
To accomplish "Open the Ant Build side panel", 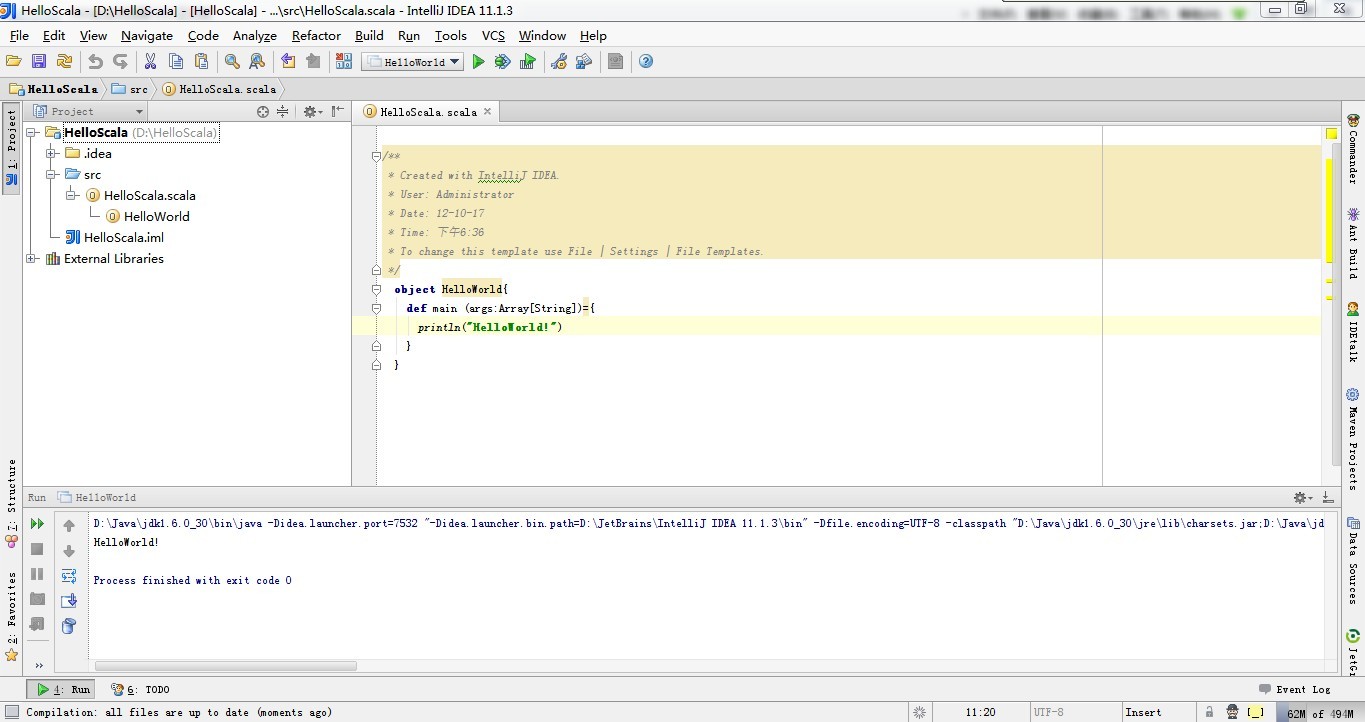I will (x=1353, y=243).
